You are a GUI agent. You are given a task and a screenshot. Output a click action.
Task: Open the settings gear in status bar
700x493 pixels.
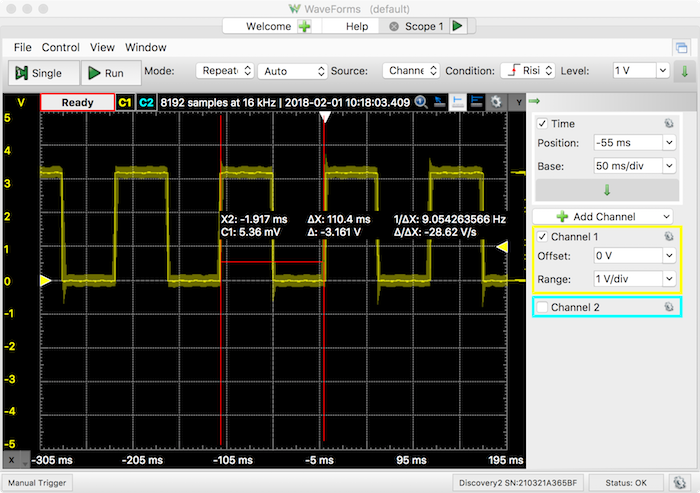pyautogui.click(x=679, y=483)
